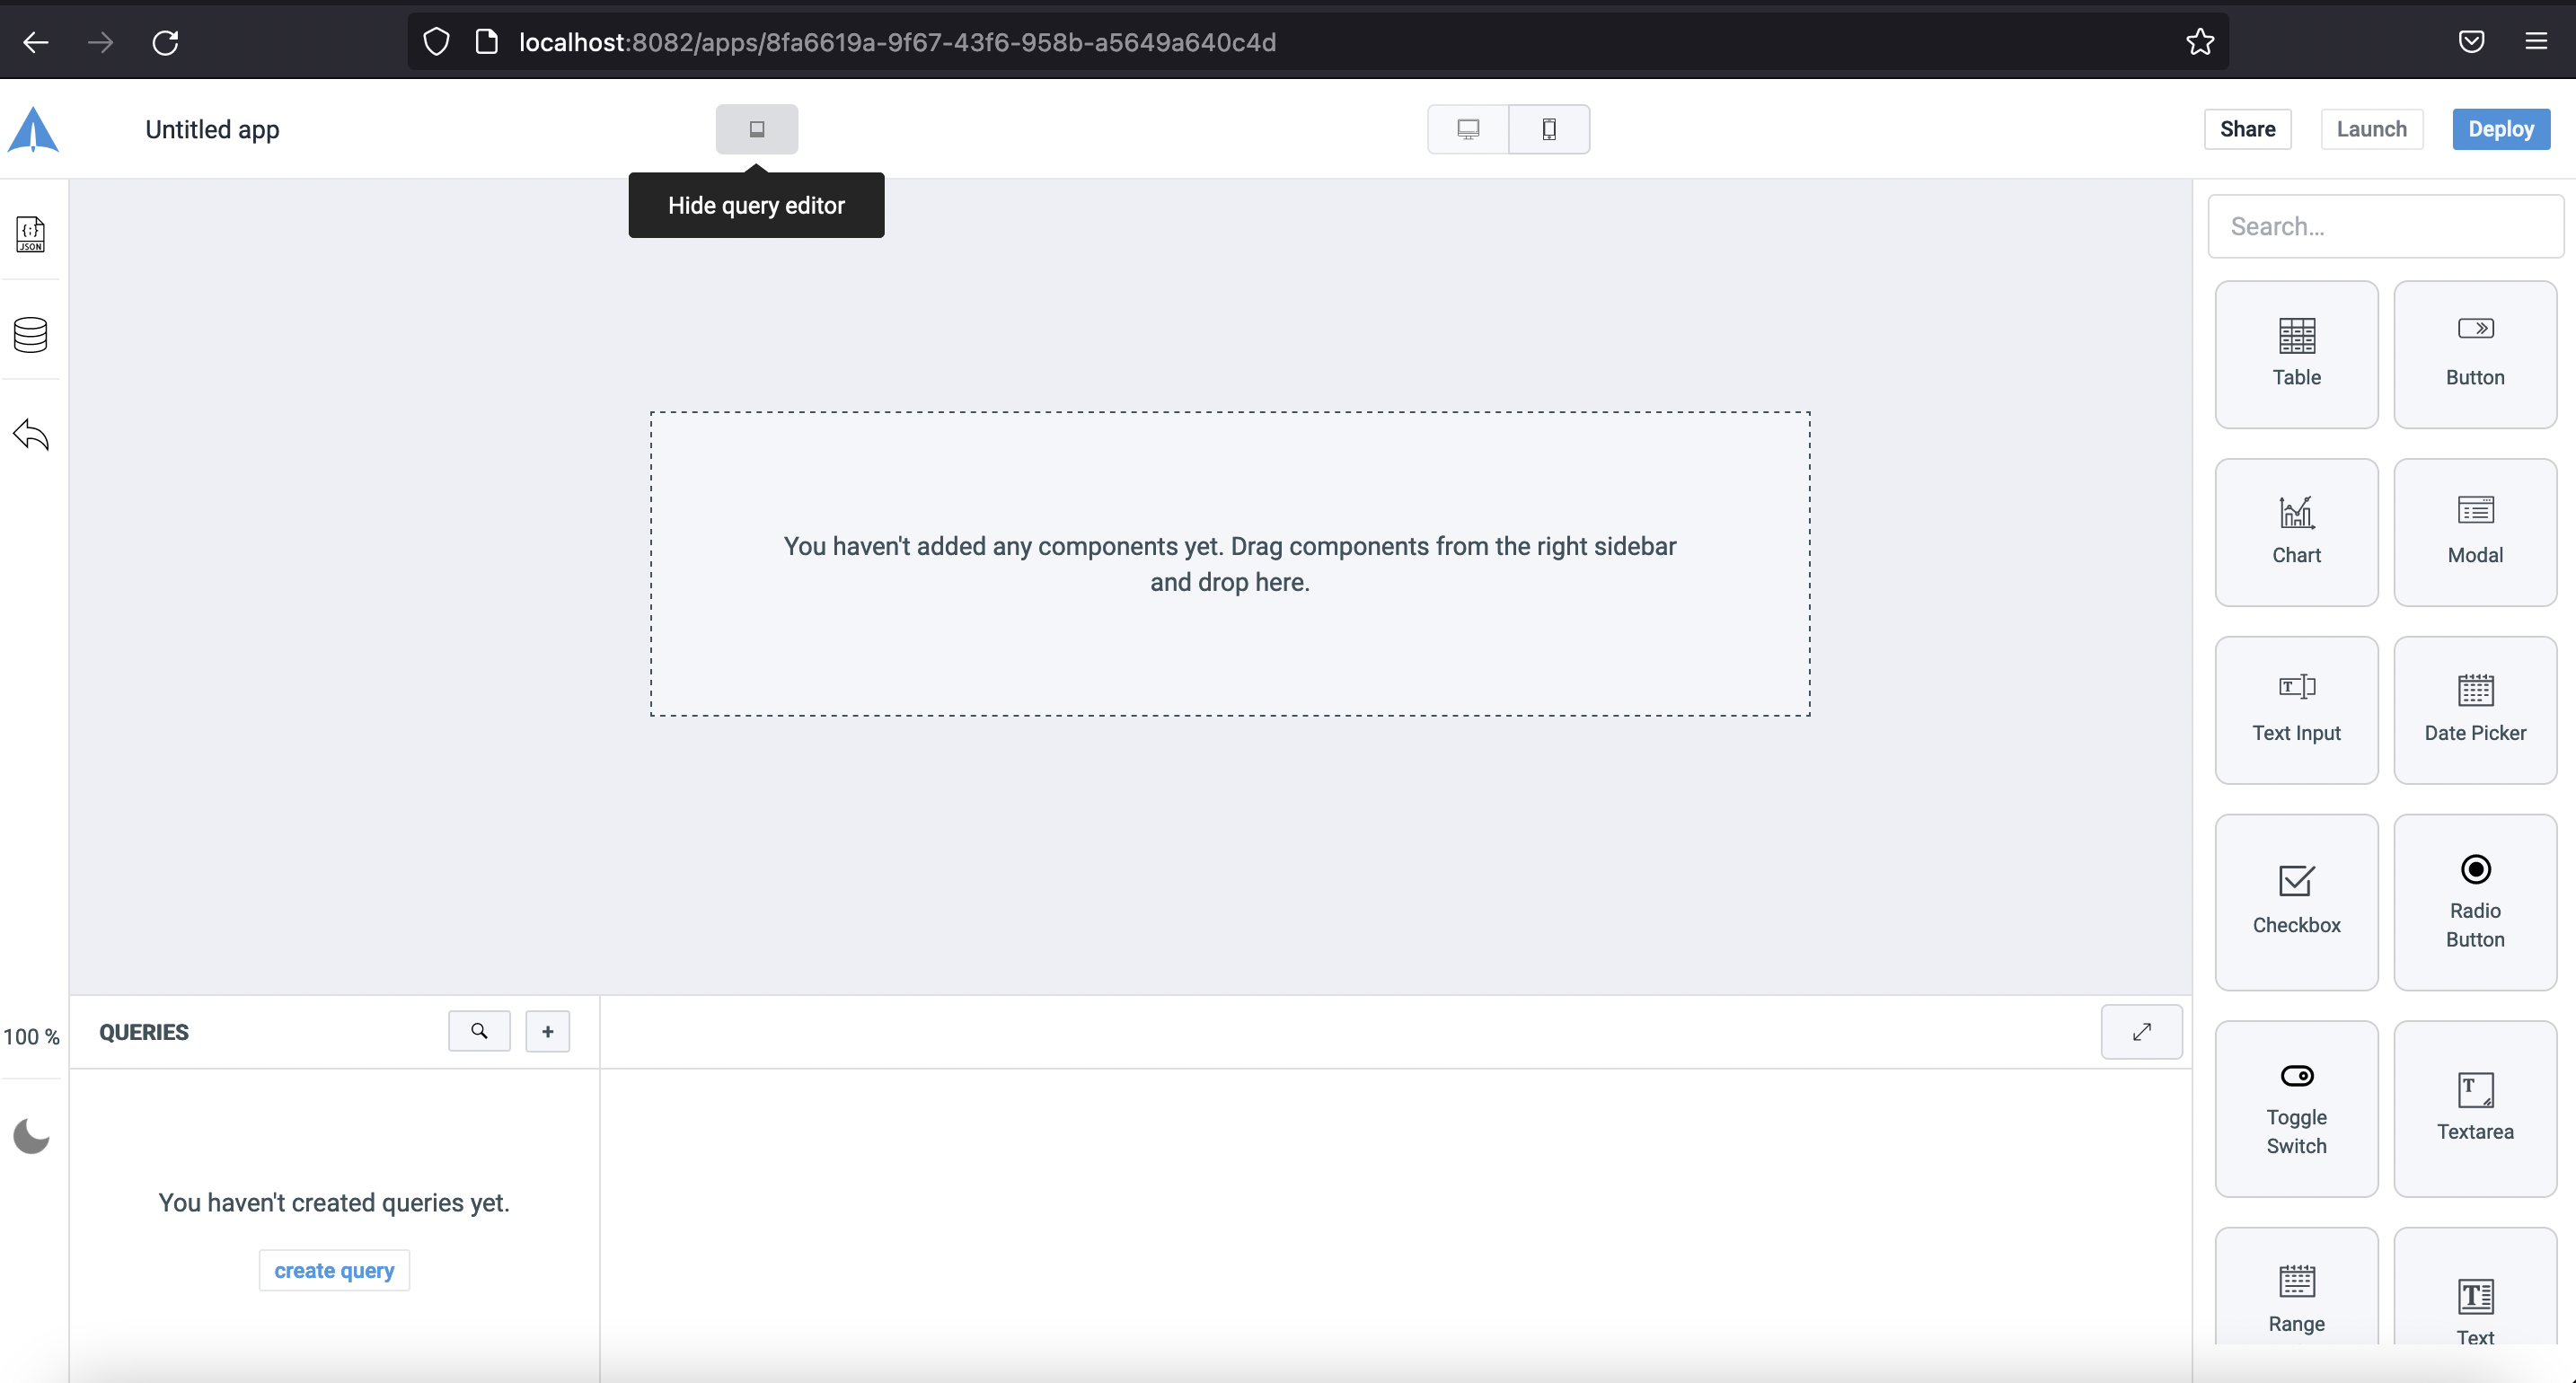Image resolution: width=2576 pixels, height=1383 pixels.
Task: Hide the query editor
Action: (x=757, y=129)
